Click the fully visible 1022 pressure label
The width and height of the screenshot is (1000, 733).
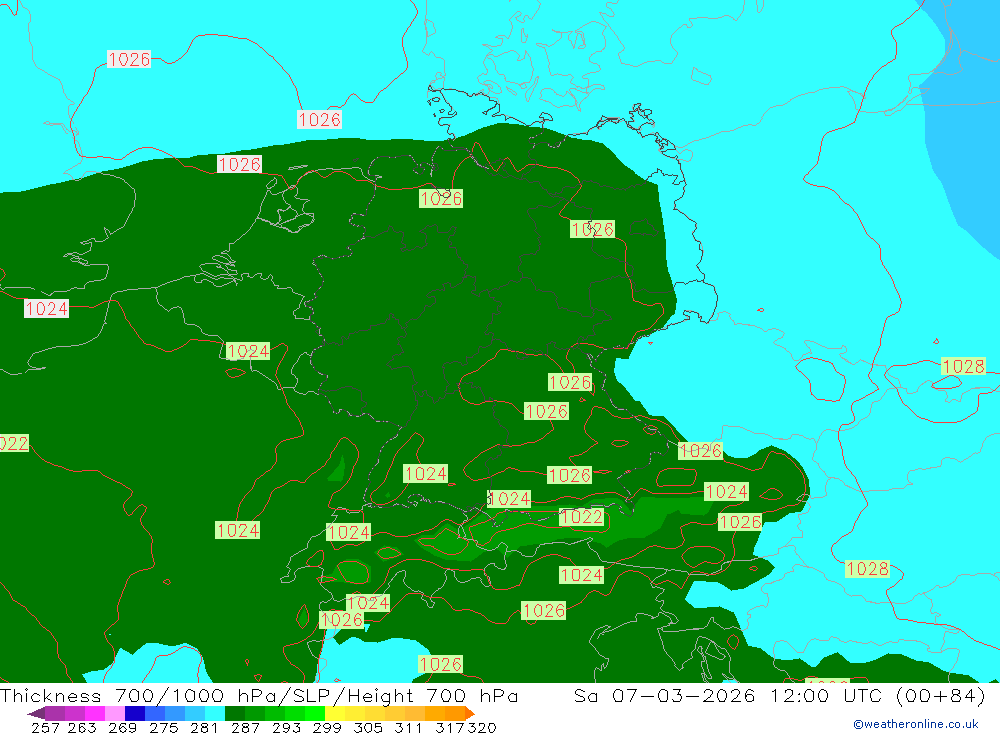click(x=581, y=517)
